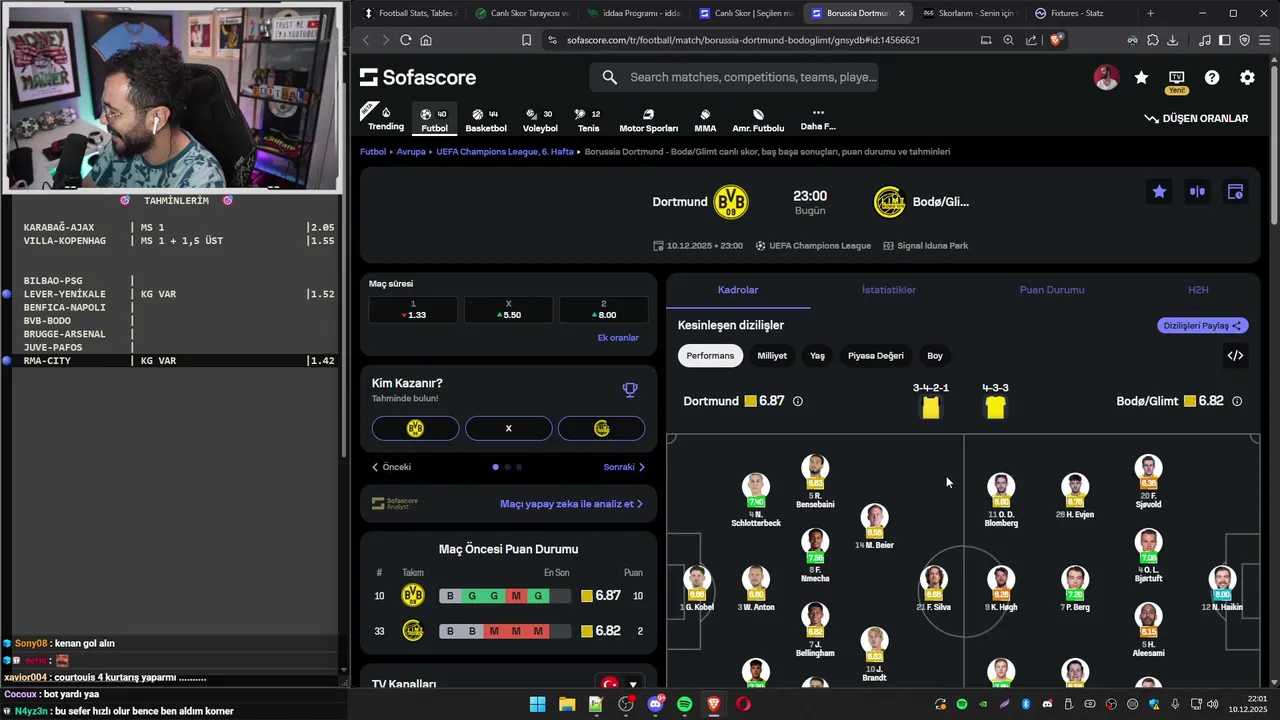Go back with the Önceki arrow
This screenshot has height=720, width=1280.
click(x=391, y=467)
